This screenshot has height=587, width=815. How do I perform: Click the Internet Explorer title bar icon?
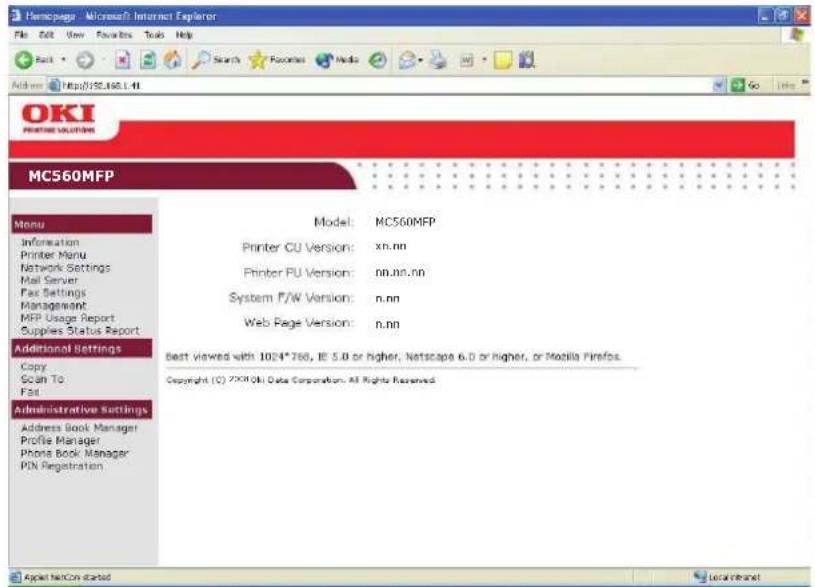[x=17, y=16]
